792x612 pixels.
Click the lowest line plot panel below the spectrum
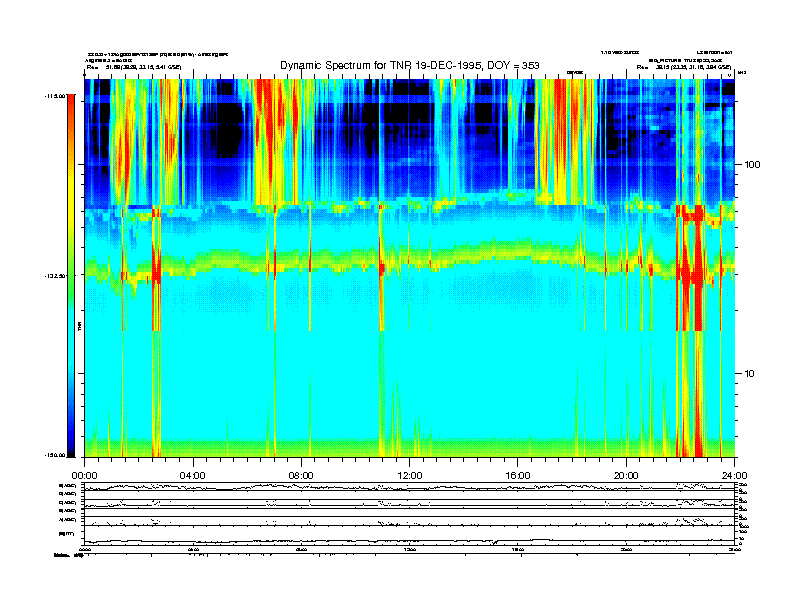[x=410, y=535]
